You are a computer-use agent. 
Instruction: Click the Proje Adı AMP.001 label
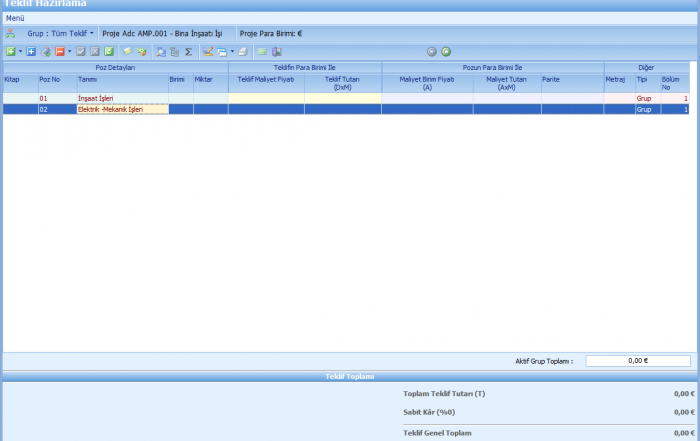pos(166,33)
